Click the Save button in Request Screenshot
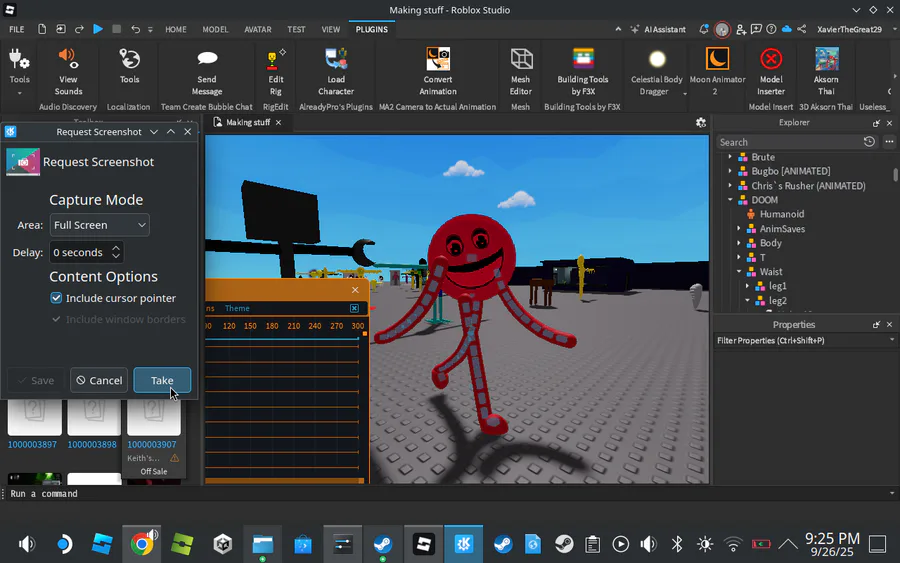900x563 pixels. [36, 380]
